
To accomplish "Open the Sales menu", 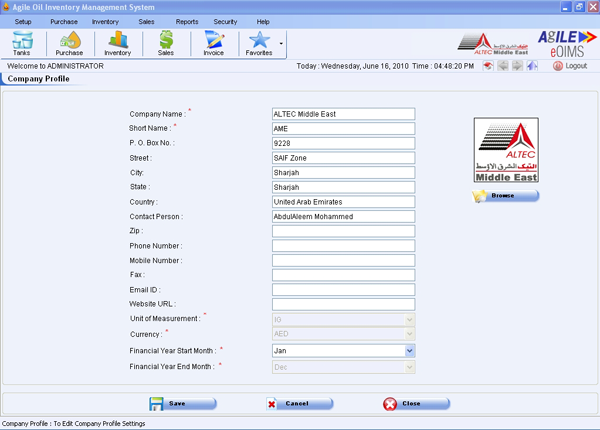I will [x=146, y=22].
